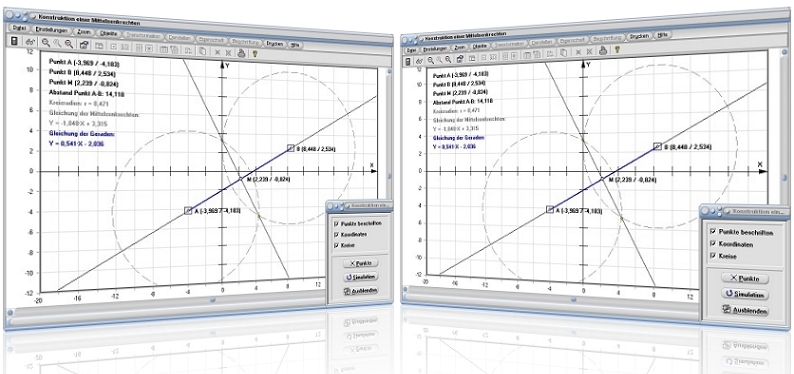Select point A marker in the left graph
This screenshot has width=794, height=374.
point(189,210)
